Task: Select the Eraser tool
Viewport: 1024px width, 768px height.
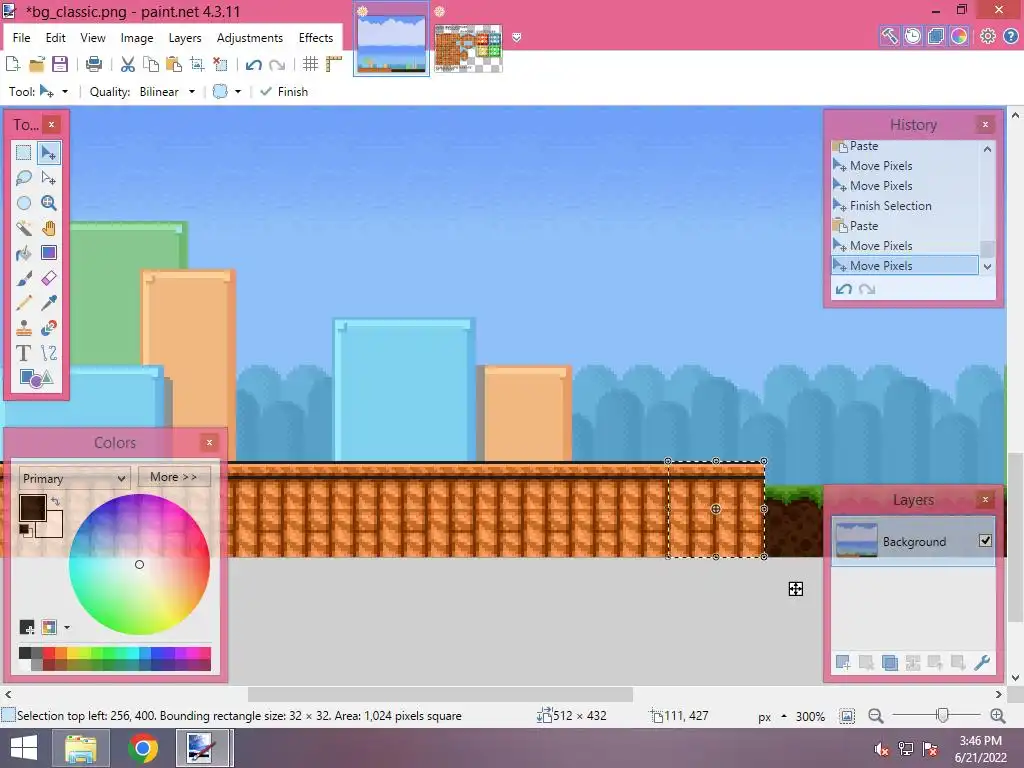Action: [48, 278]
